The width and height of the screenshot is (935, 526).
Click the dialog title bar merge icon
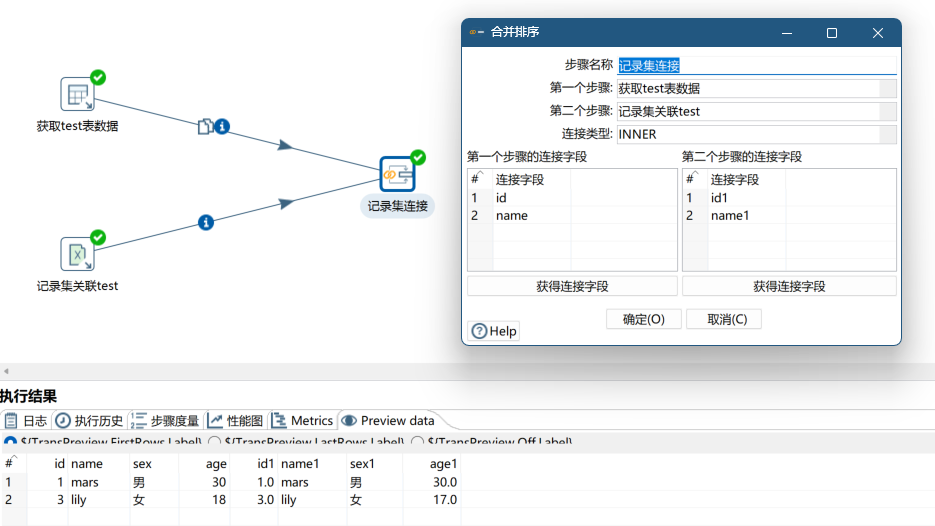click(x=474, y=33)
